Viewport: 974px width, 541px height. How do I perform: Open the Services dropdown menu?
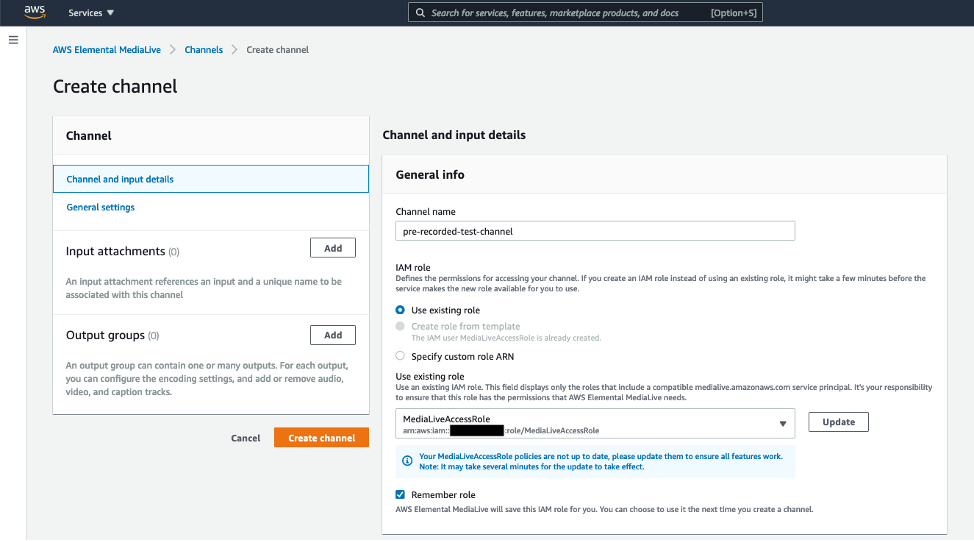tap(91, 12)
